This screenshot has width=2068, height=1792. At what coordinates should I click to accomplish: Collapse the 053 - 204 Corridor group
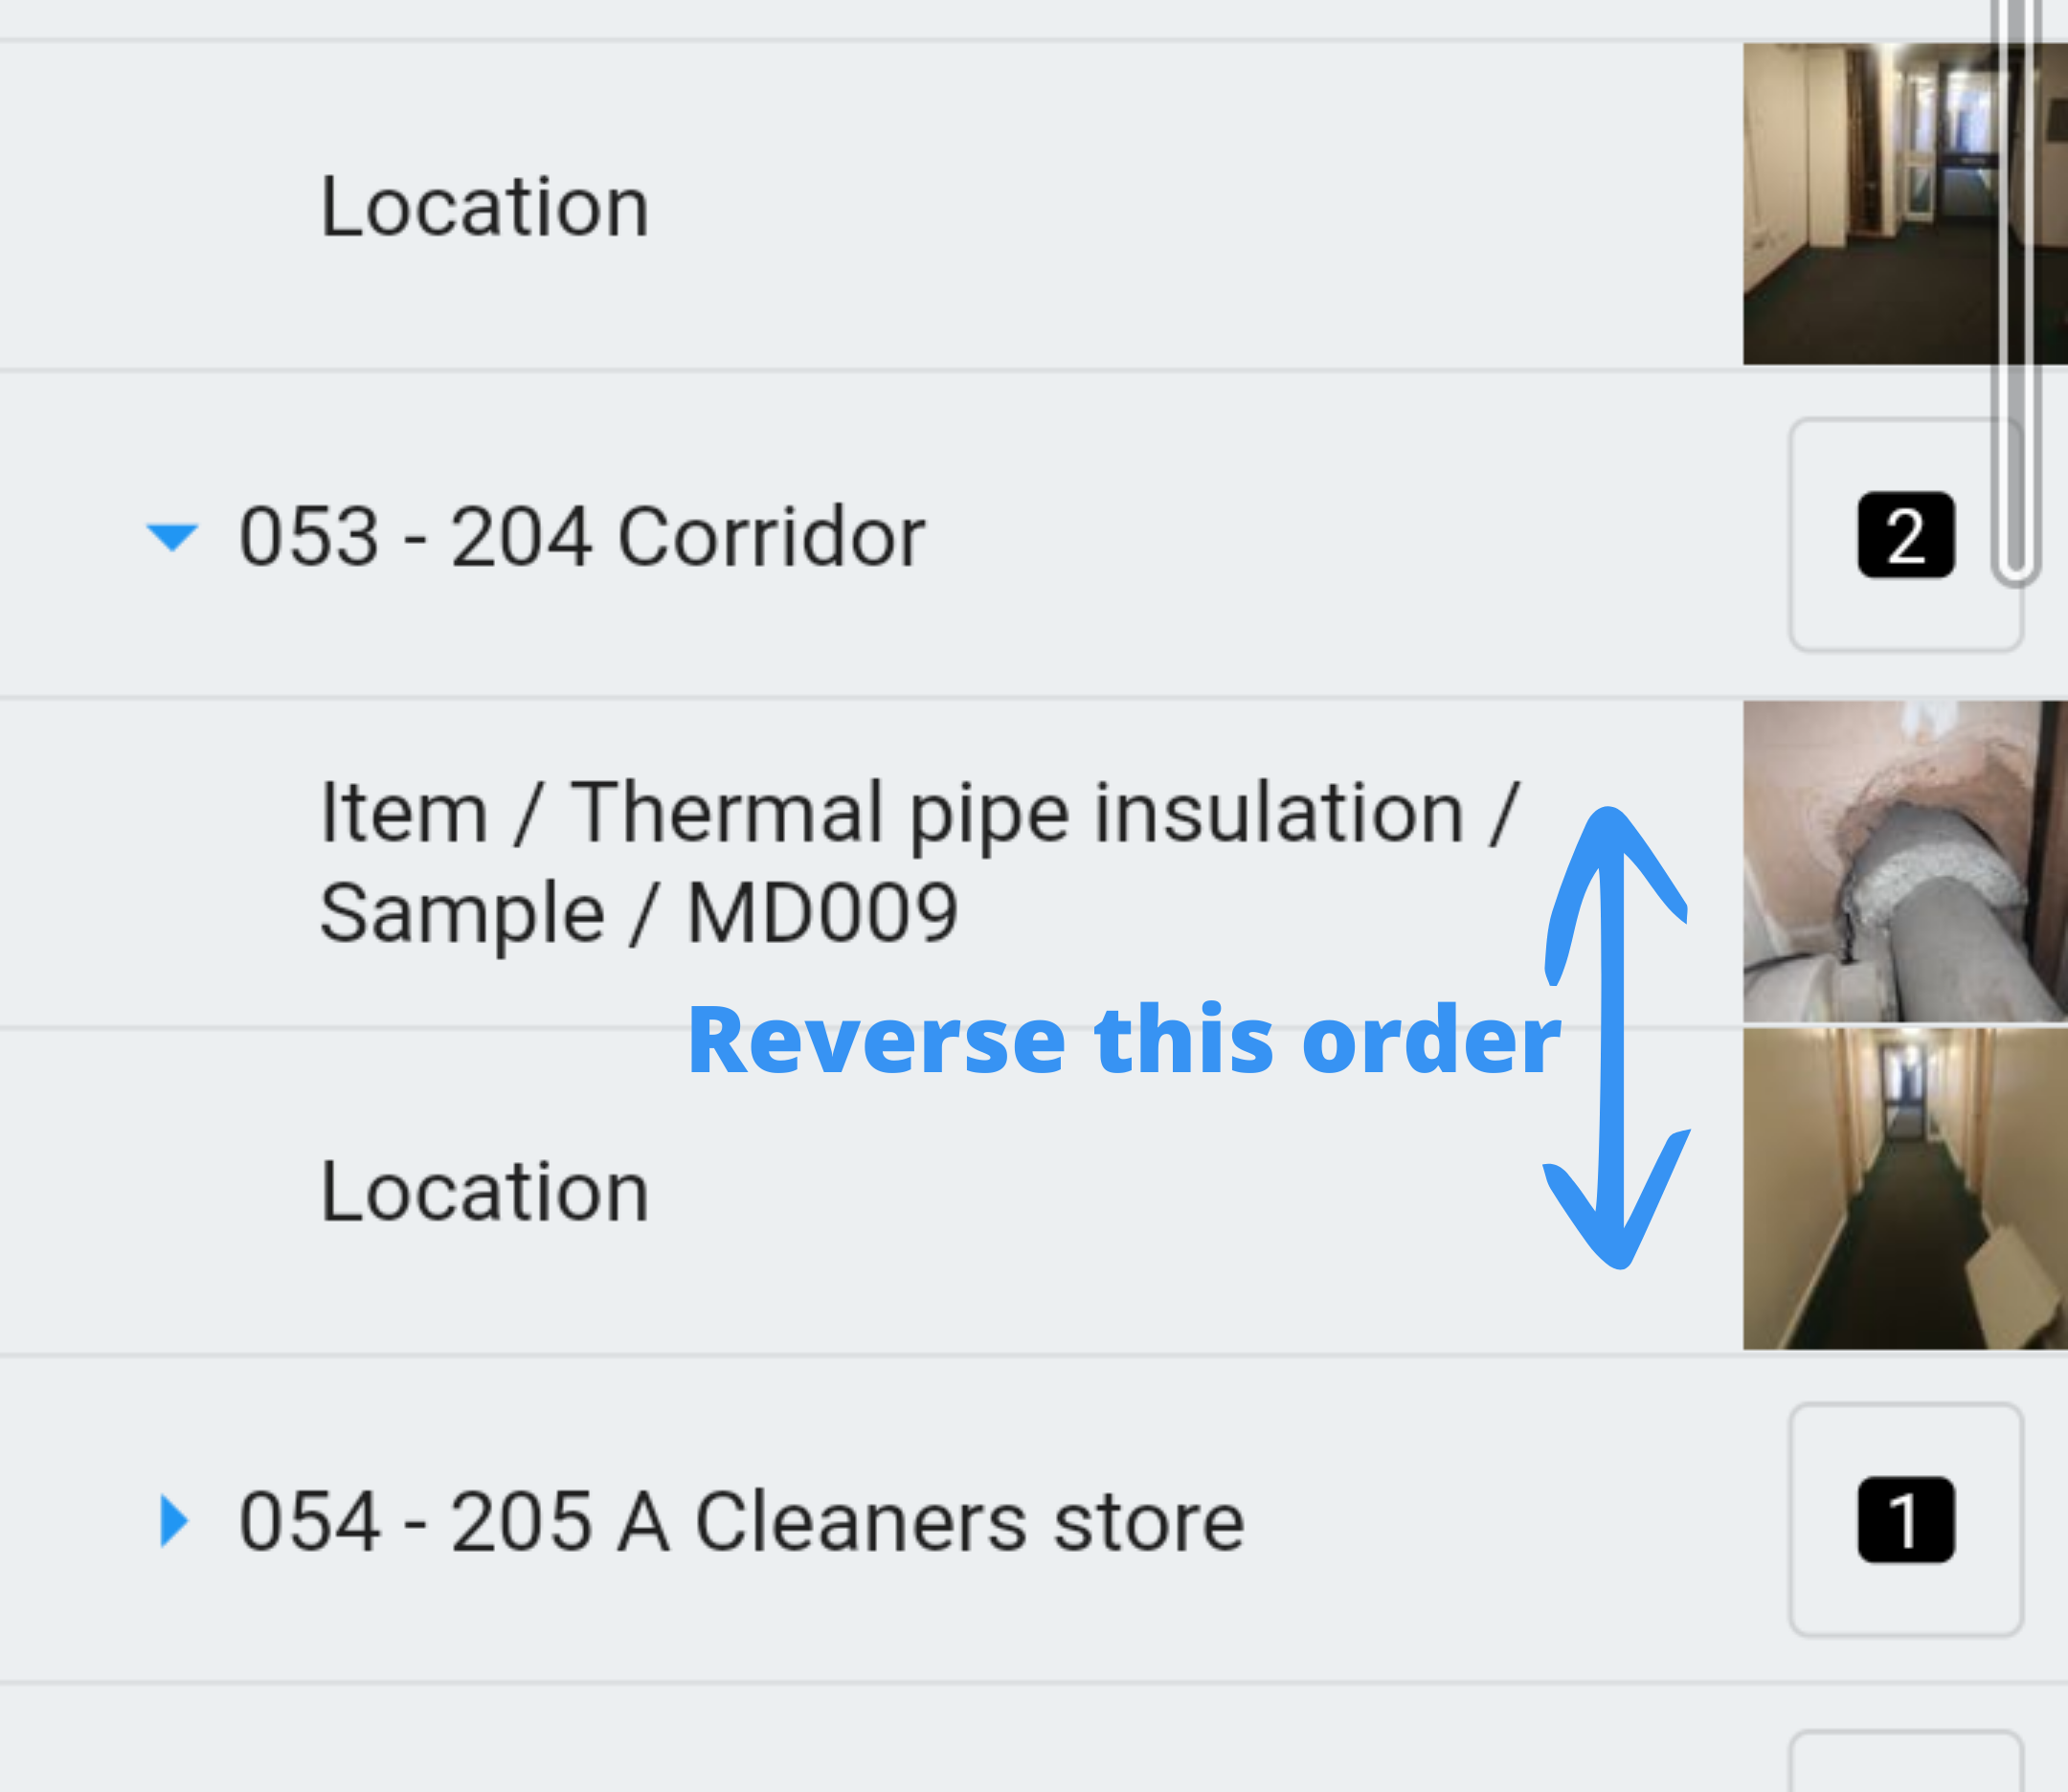[172, 537]
